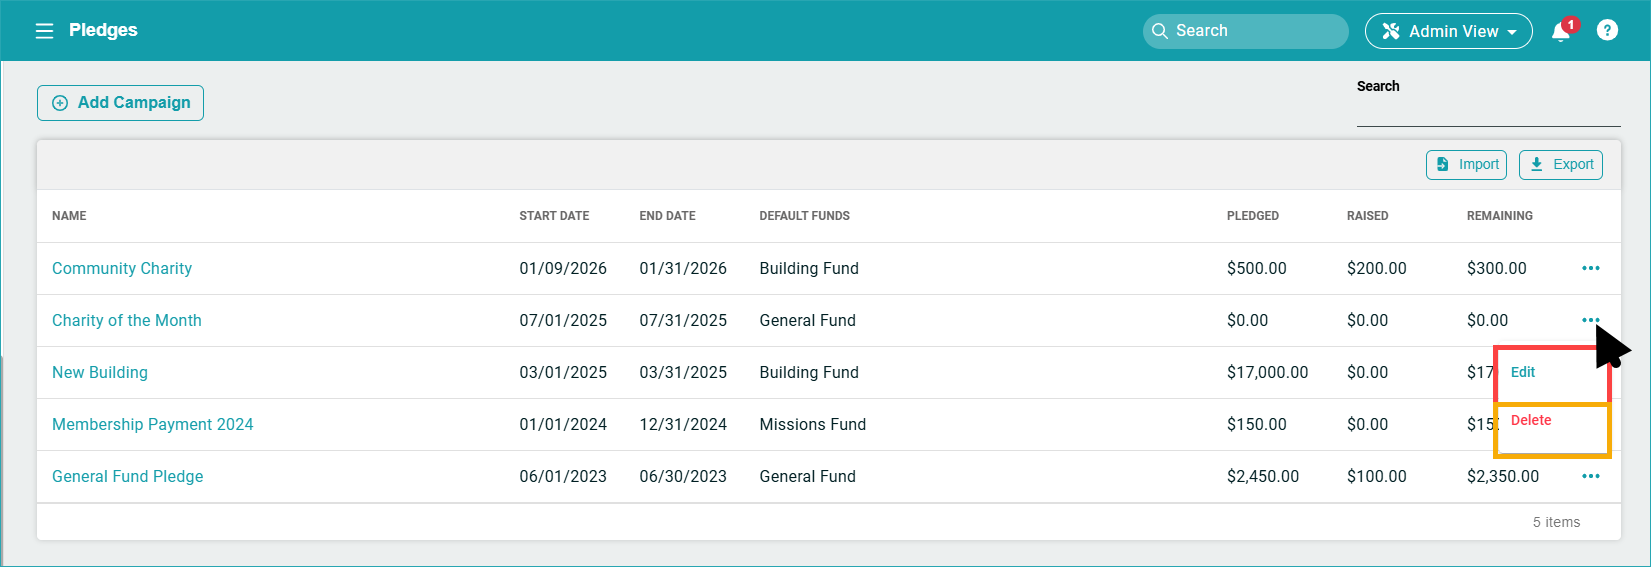Viewport: 1651px width, 567px height.
Task: Click the Charity of the Month ellipsis
Action: 1590,320
